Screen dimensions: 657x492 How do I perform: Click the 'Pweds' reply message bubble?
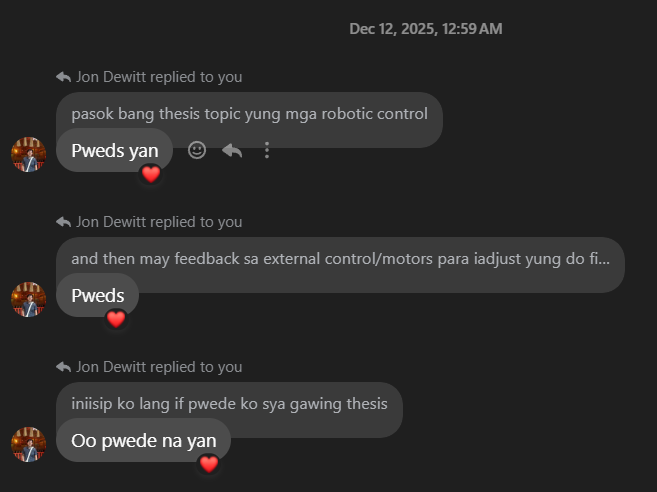[x=97, y=296]
